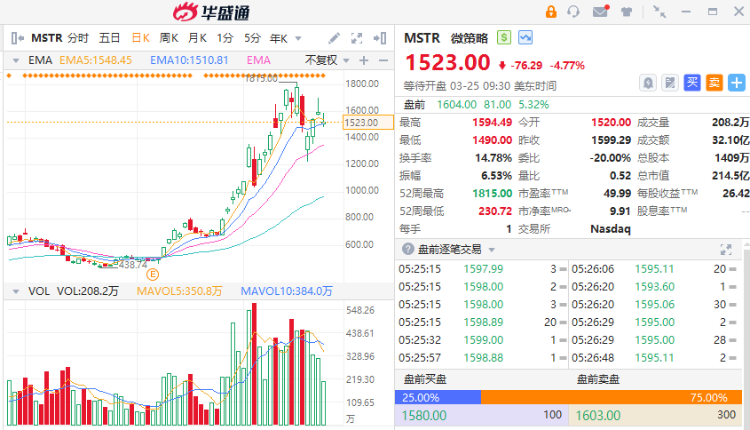Image resolution: width=750 pixels, height=430 pixels.
Task: Open help icon beside 盘前逐笔交易
Action: (x=408, y=249)
